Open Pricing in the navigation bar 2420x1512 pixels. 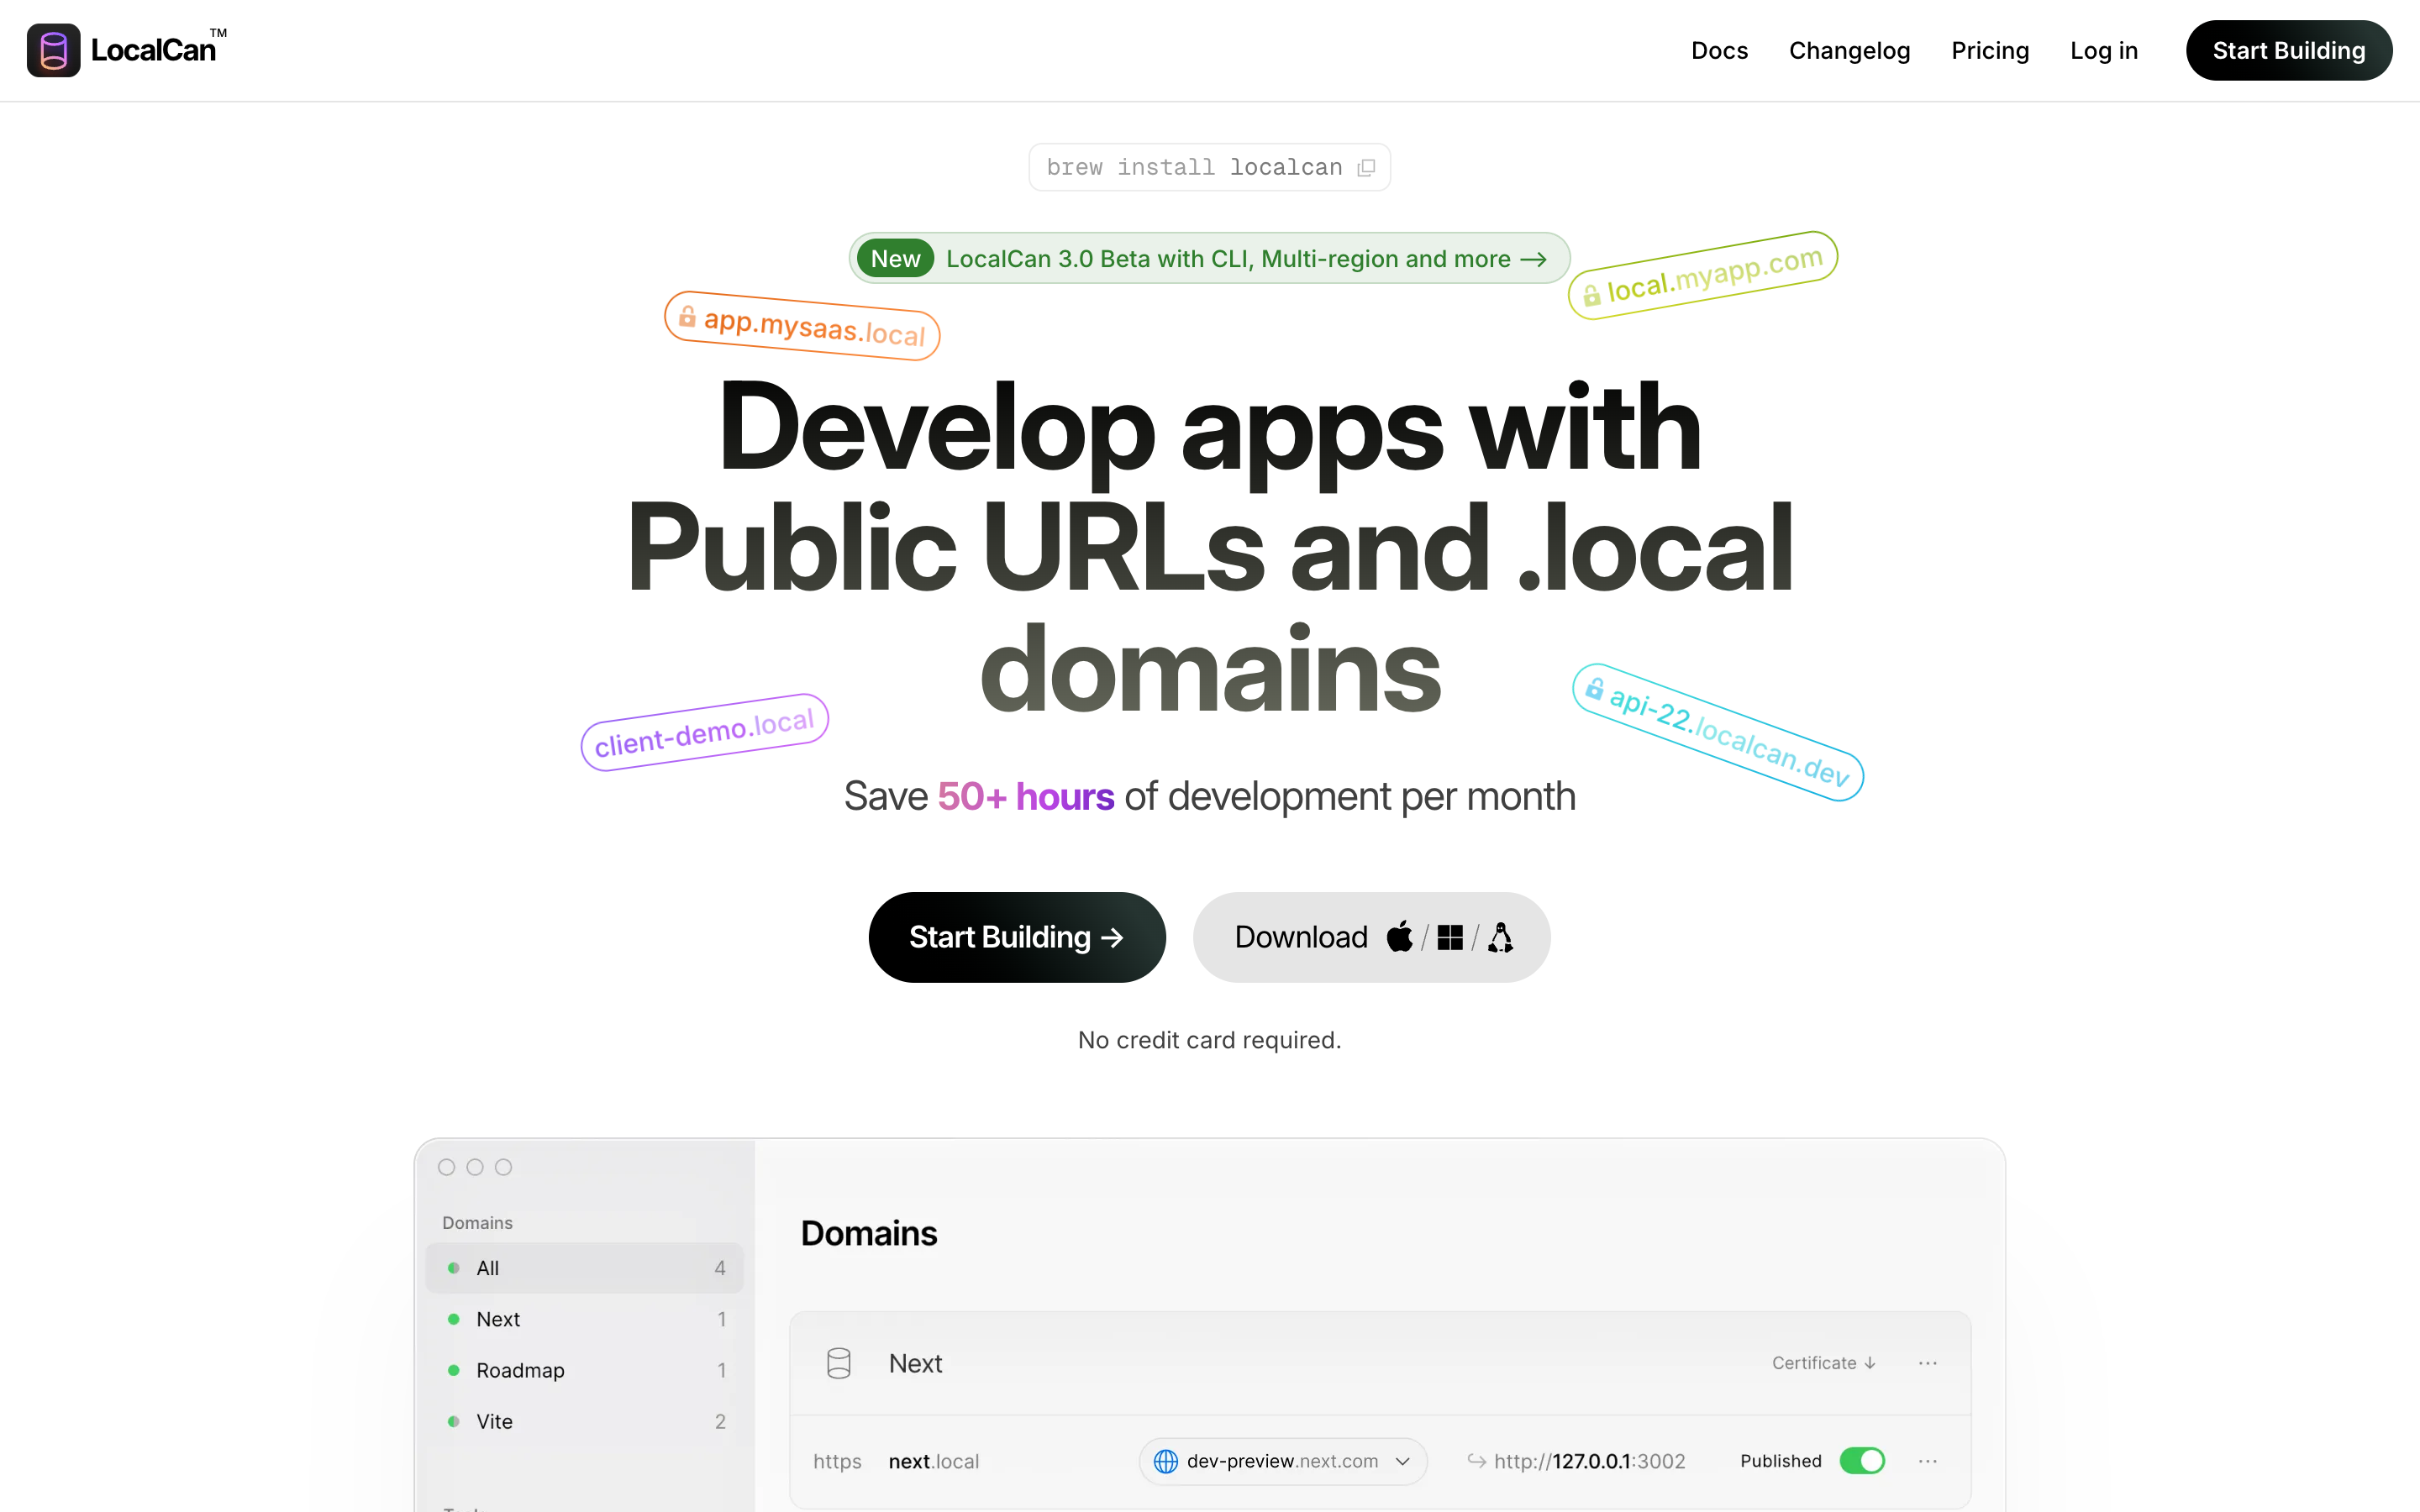(x=1990, y=50)
